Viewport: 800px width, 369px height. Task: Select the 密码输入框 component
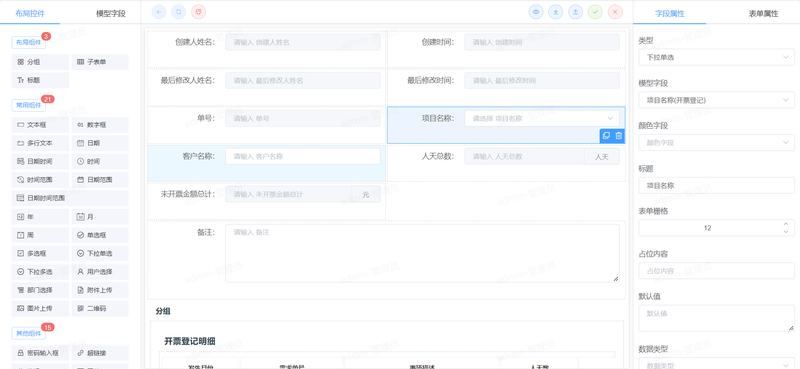[40, 353]
